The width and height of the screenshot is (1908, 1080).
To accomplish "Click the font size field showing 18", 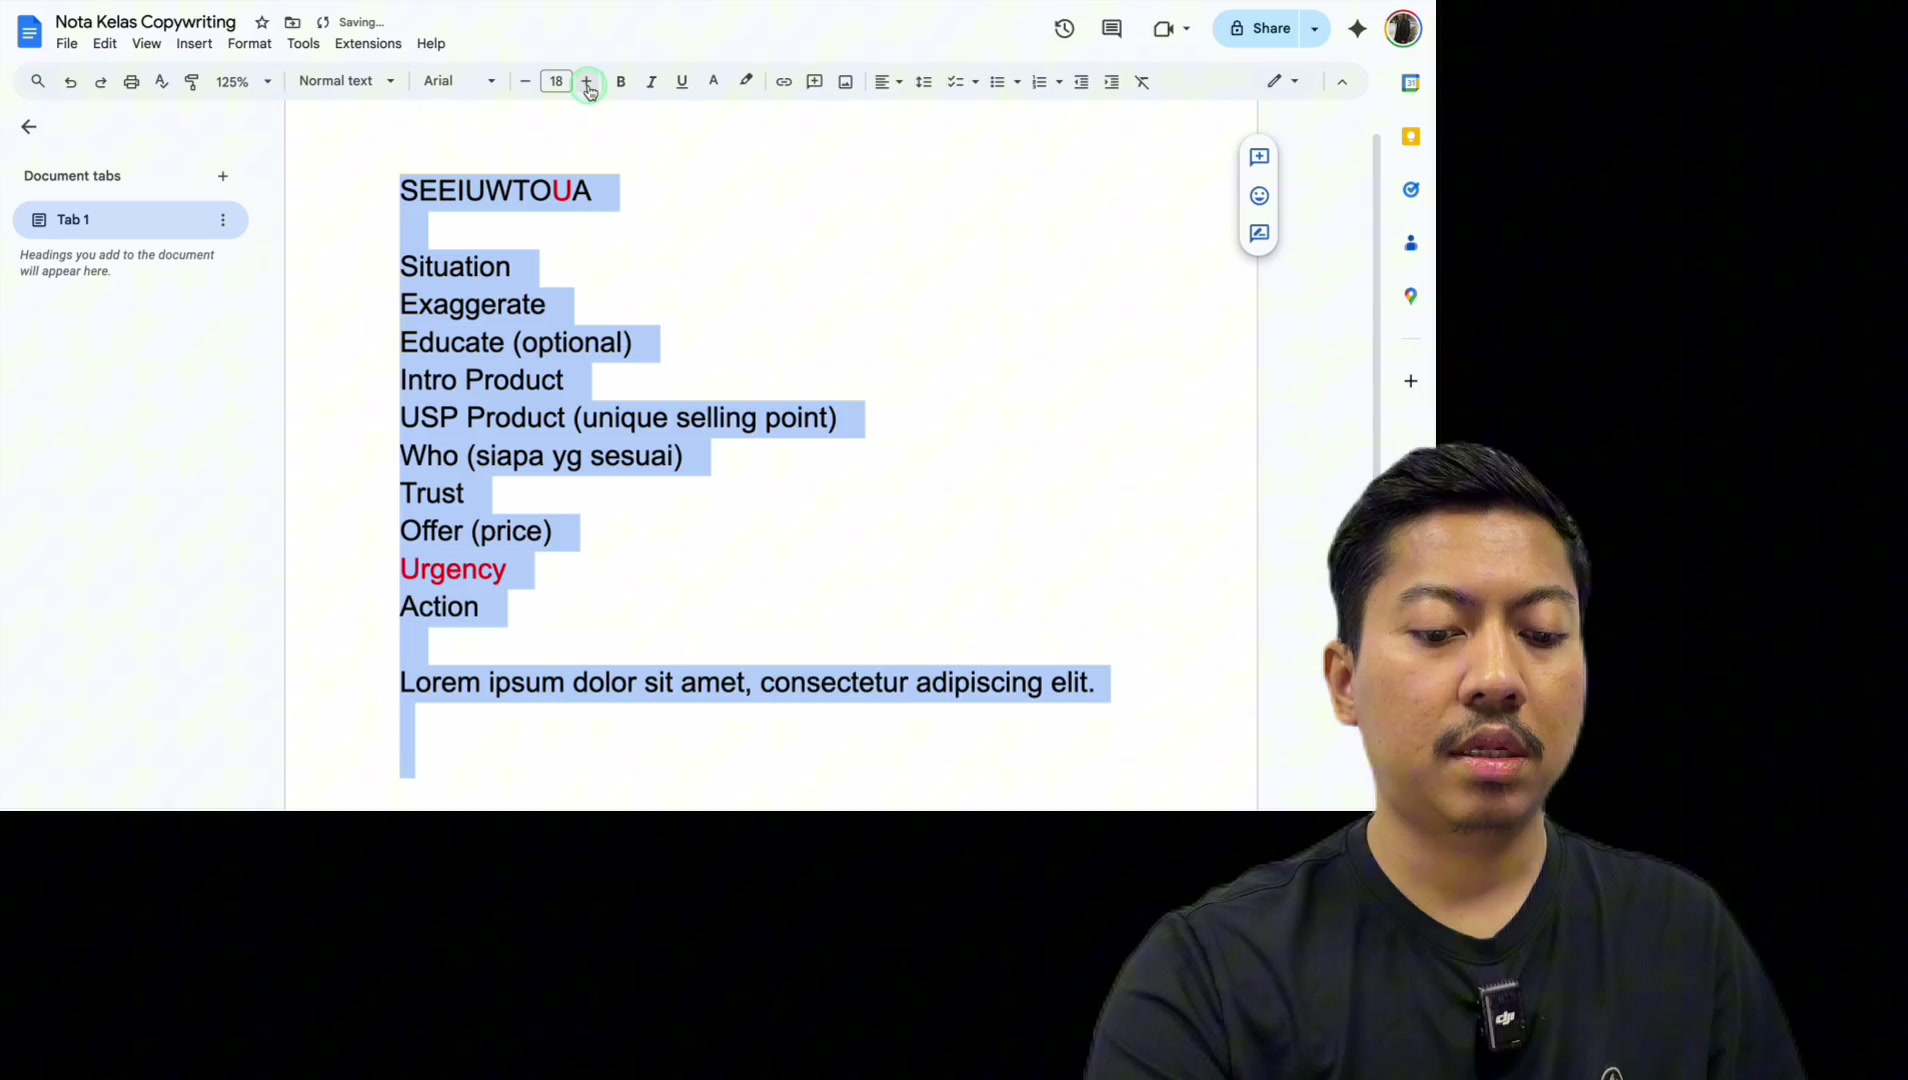I will click(556, 82).
